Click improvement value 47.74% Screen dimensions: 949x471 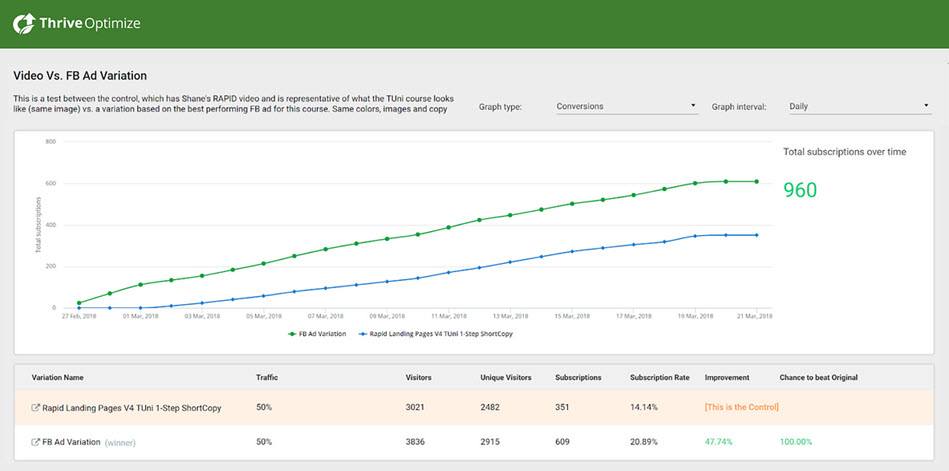tap(718, 442)
